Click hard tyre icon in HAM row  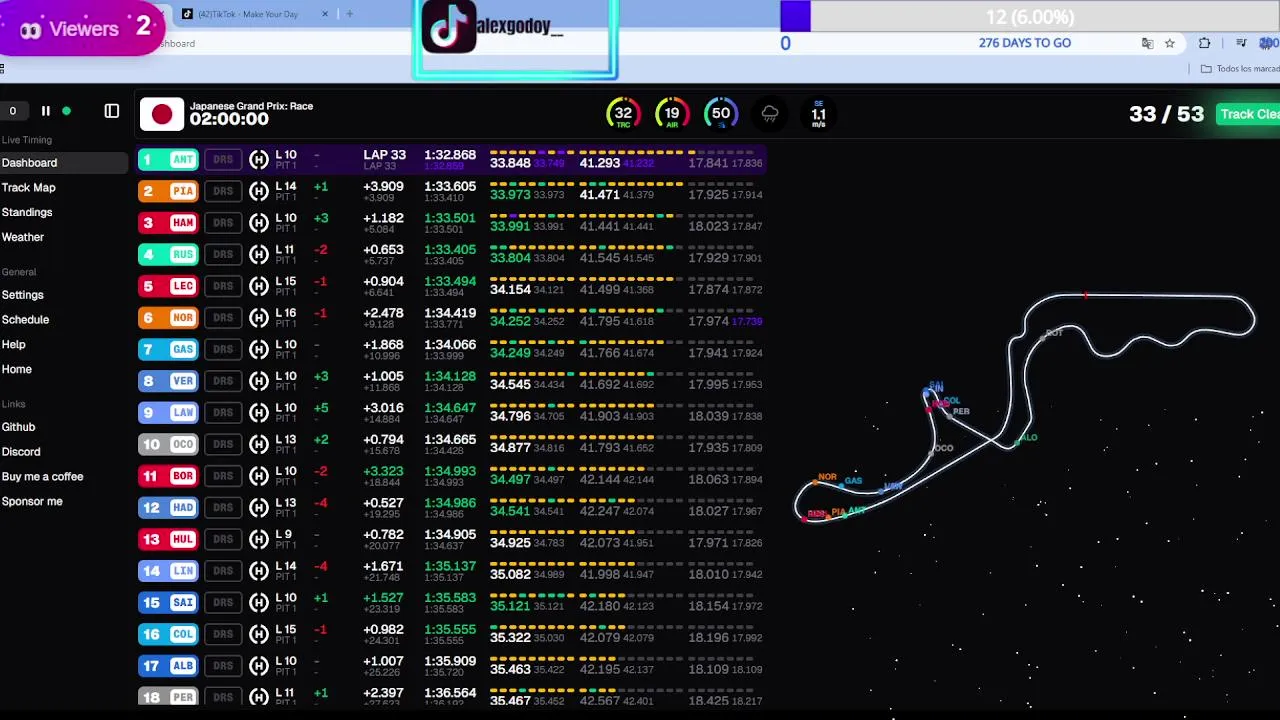259,223
